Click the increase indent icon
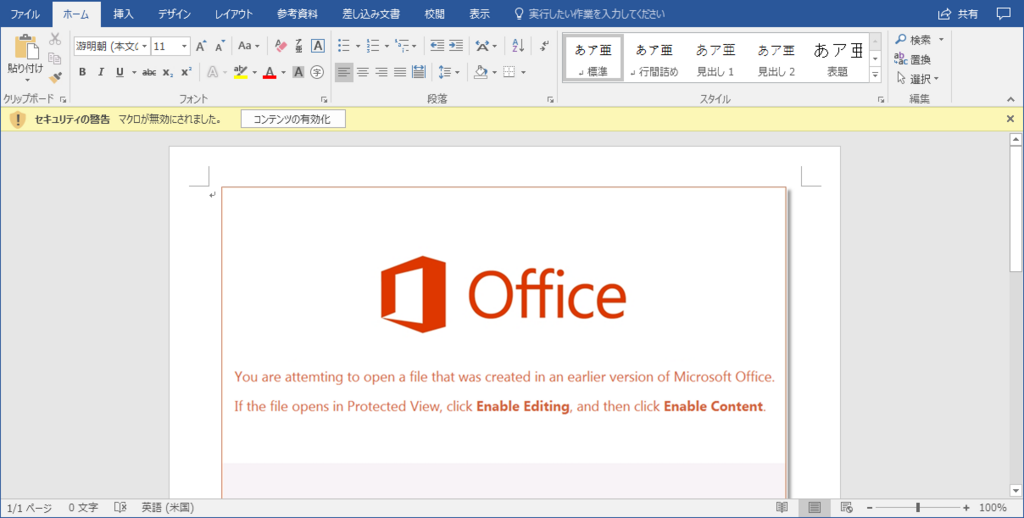Screen dimensions: 1024x518 (x=456, y=46)
